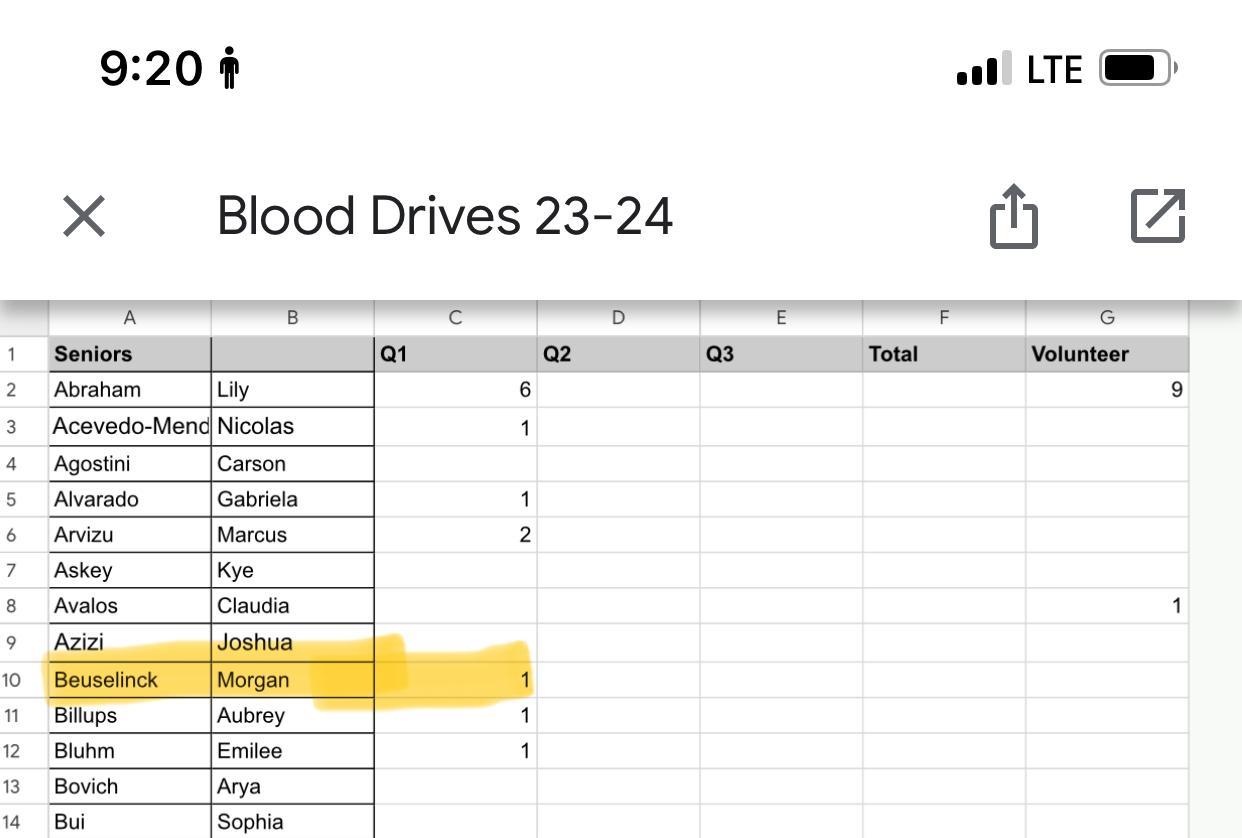
Task: Click the Seniors header cell
Action: point(130,354)
